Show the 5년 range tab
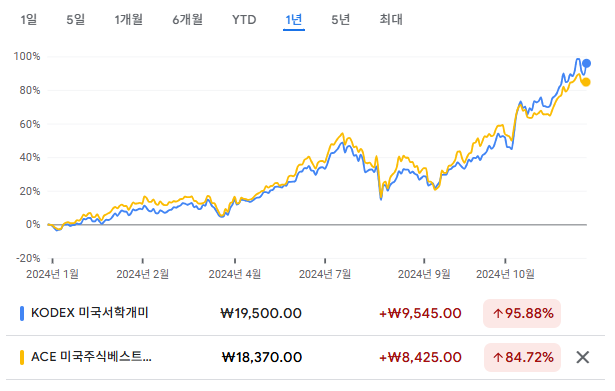 tap(340, 19)
